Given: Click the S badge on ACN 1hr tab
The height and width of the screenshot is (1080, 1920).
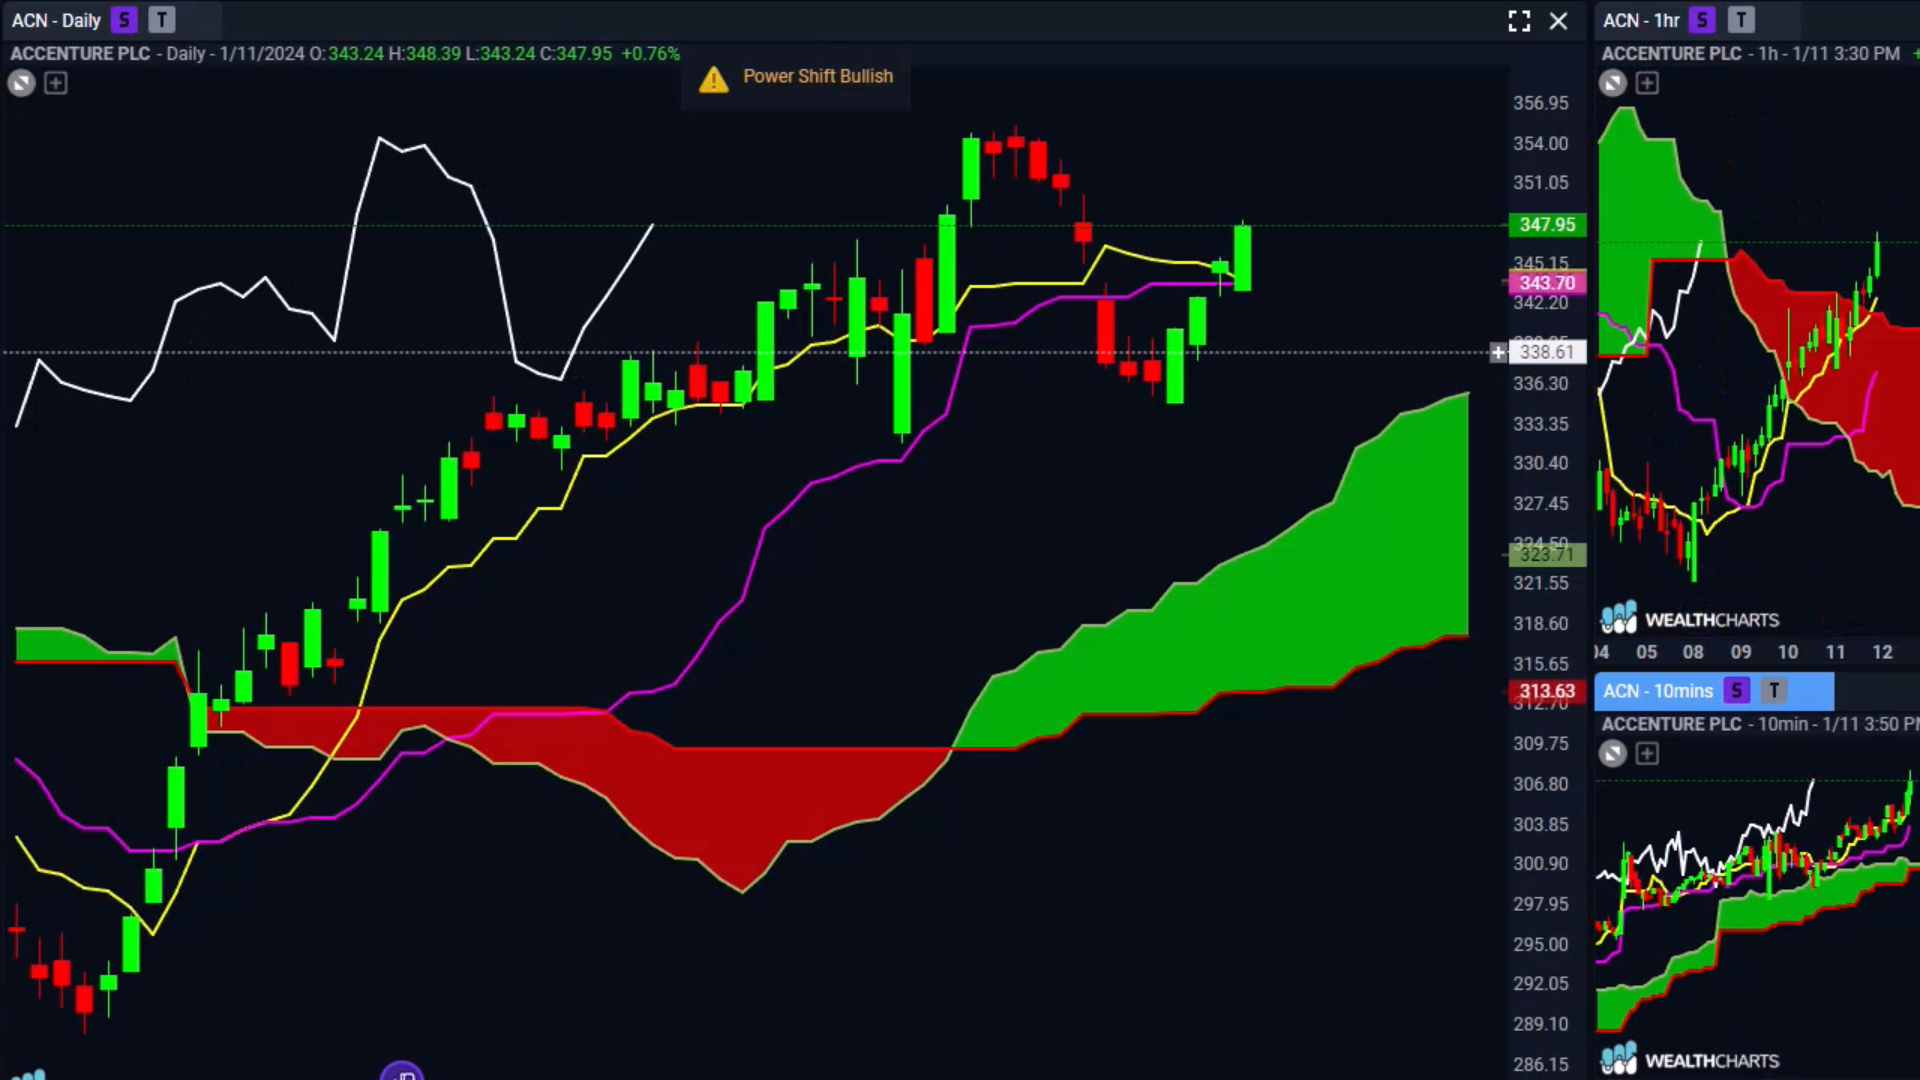Looking at the screenshot, I should point(1702,20).
